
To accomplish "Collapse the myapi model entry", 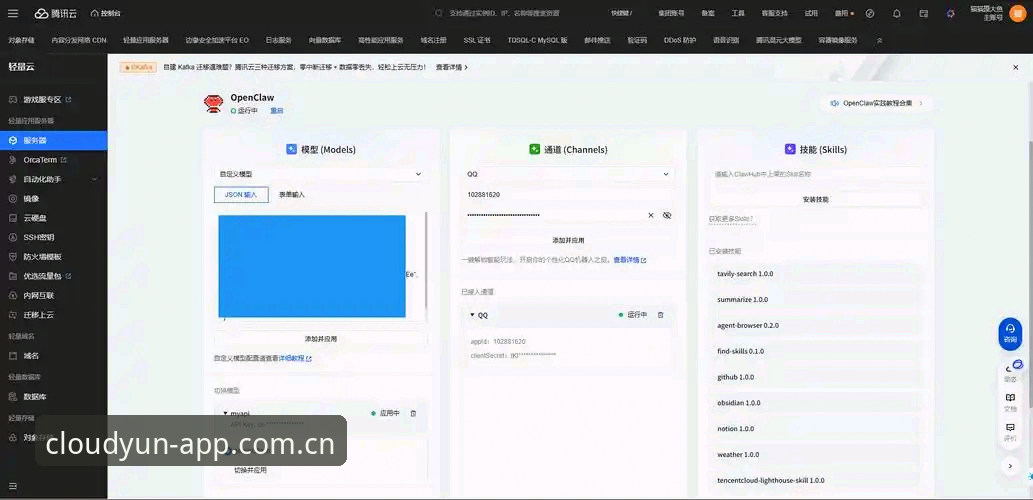I will coord(225,413).
